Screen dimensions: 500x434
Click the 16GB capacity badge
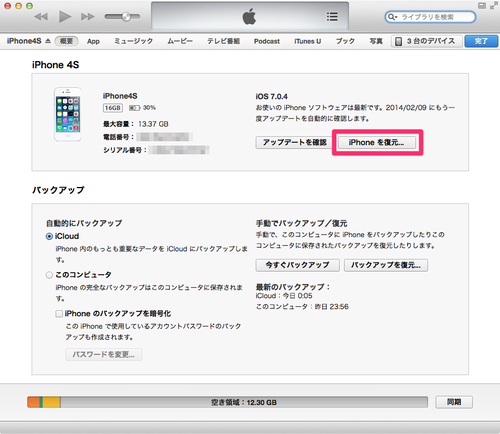(113, 108)
